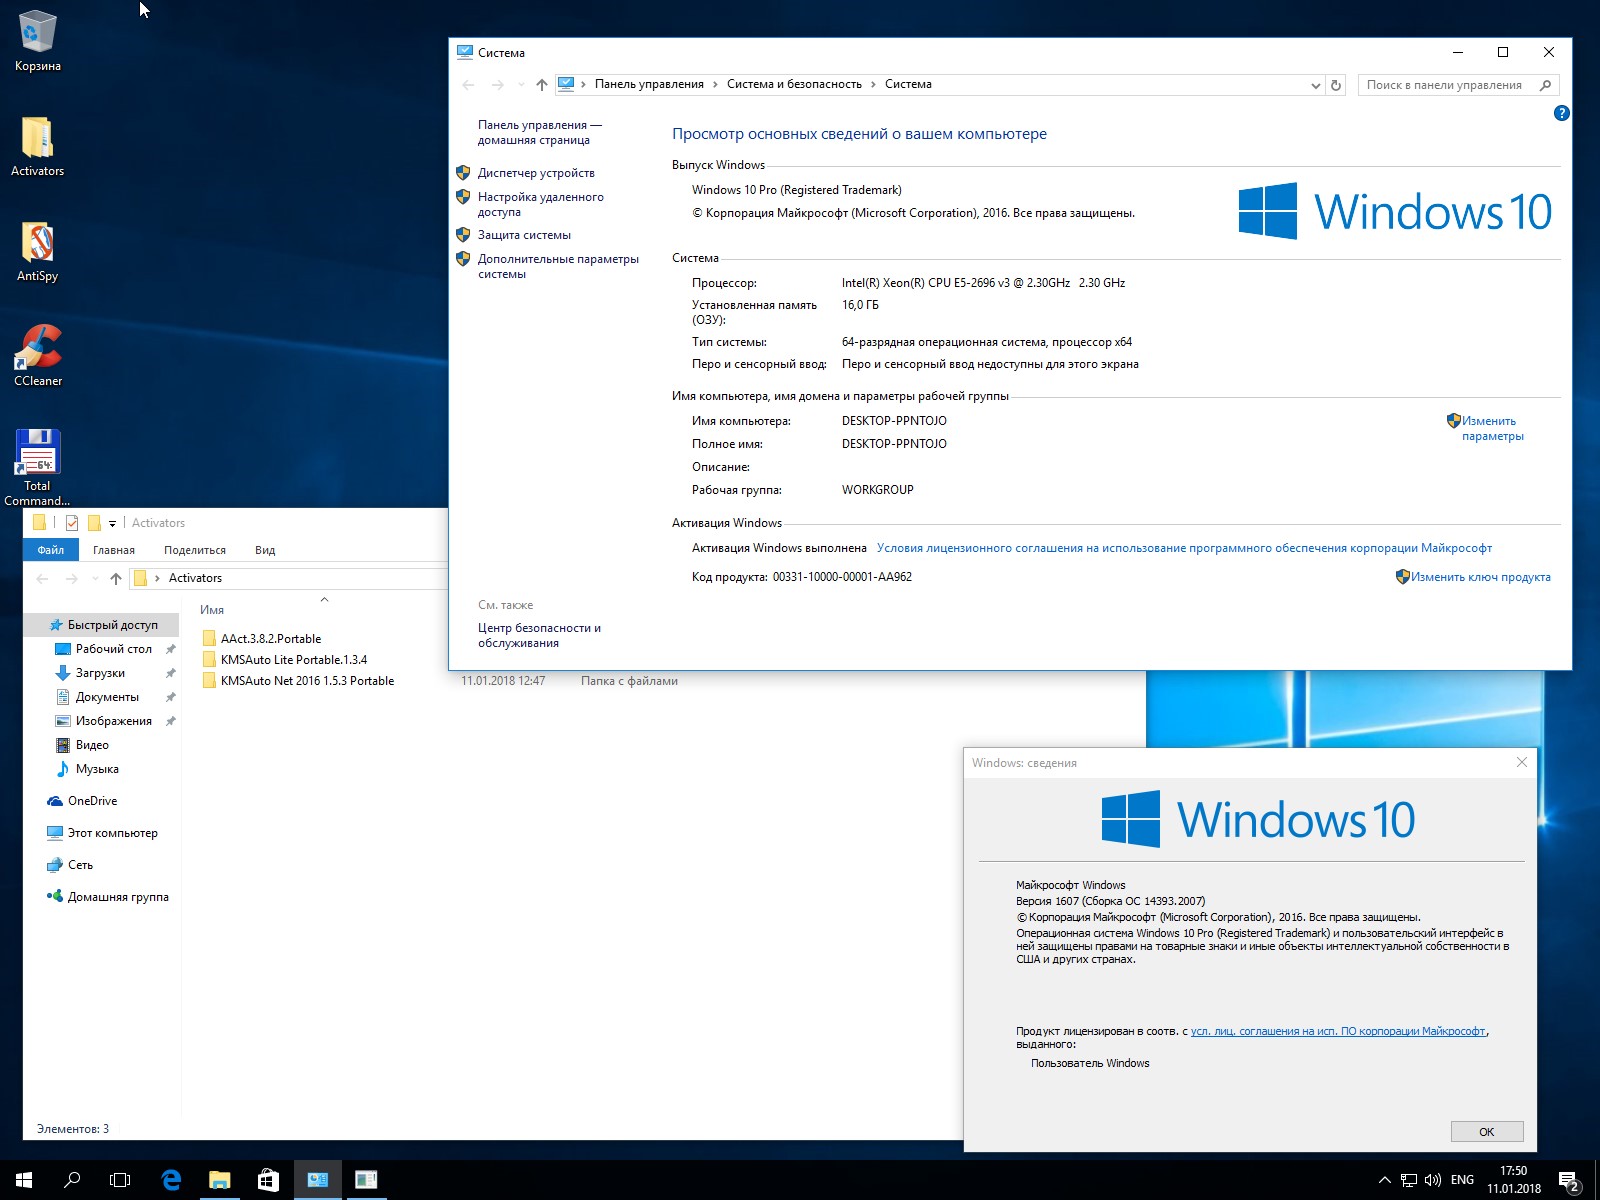Switch to the Вид ribbon tab
The image size is (1600, 1200).
[x=264, y=550]
